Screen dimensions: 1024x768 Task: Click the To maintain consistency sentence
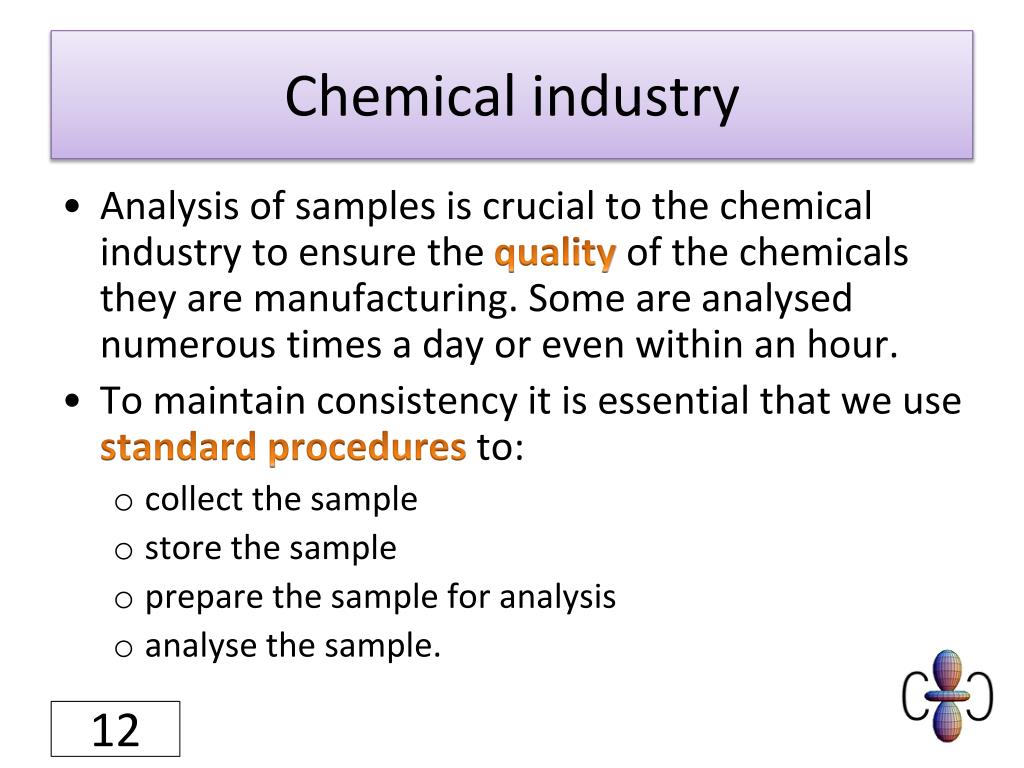tap(530, 423)
